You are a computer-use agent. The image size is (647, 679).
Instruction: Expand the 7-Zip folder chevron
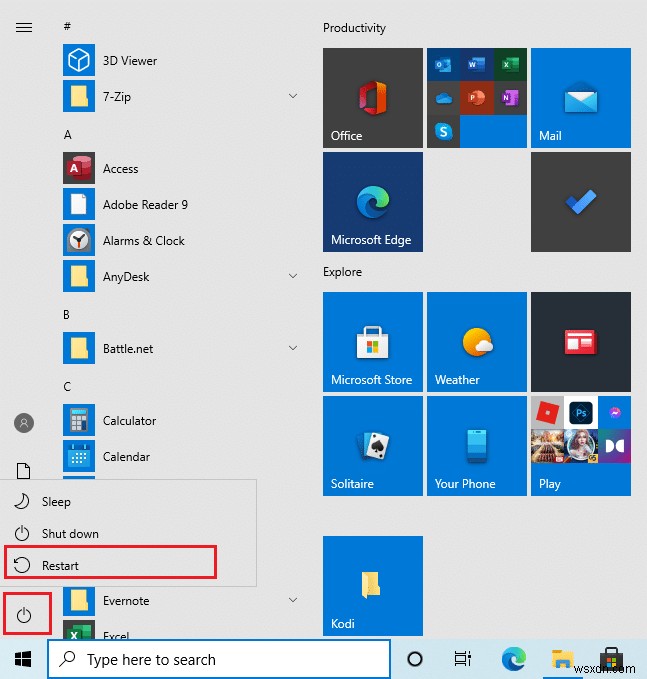click(293, 96)
